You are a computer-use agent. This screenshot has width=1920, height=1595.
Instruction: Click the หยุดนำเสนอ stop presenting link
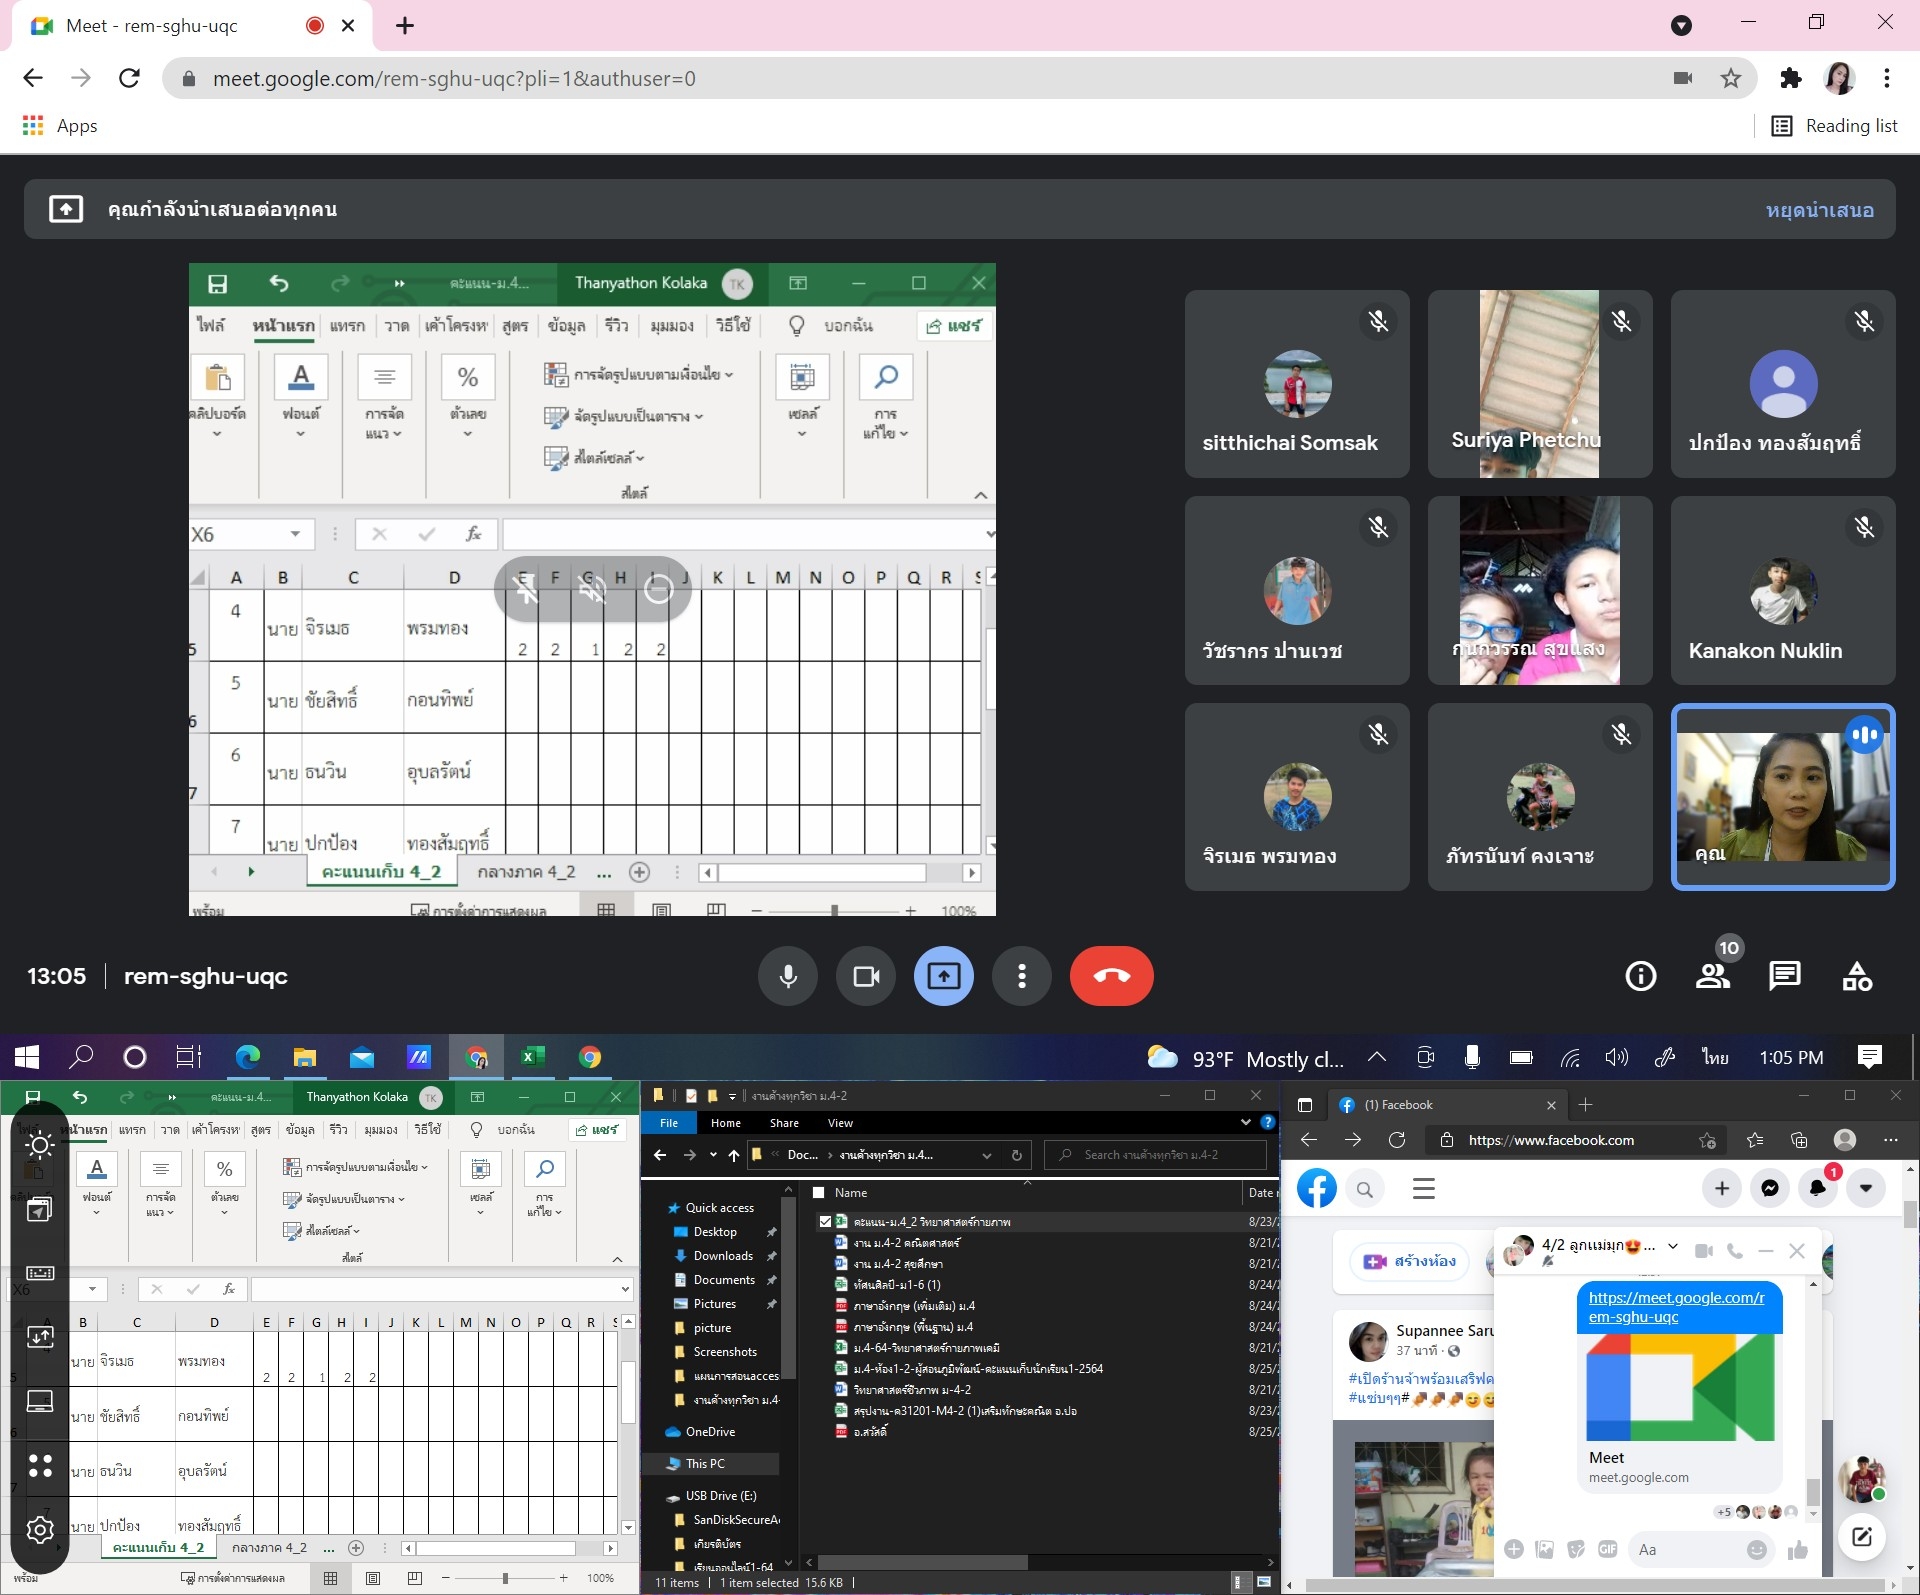[1819, 210]
